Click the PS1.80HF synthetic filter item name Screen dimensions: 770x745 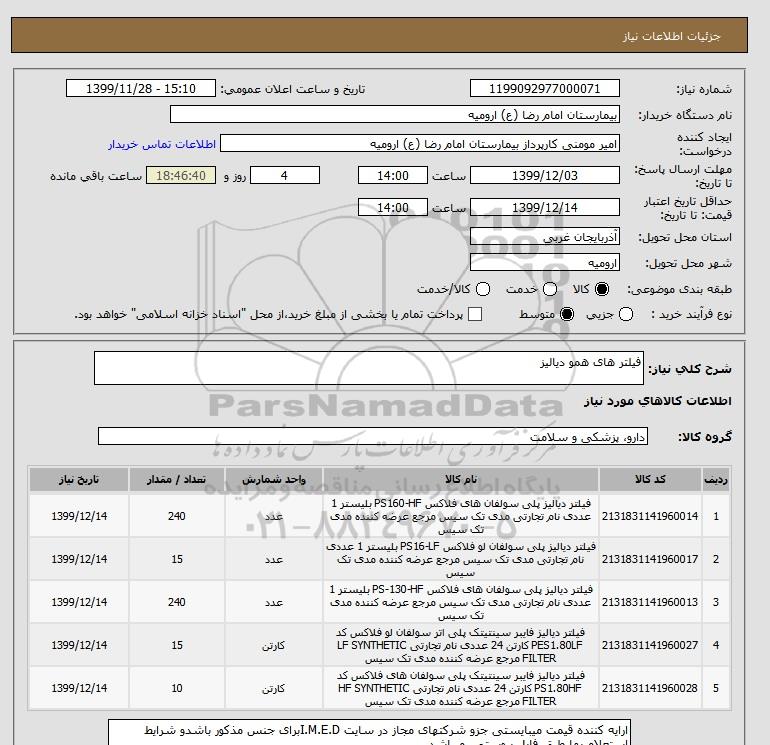point(461,688)
